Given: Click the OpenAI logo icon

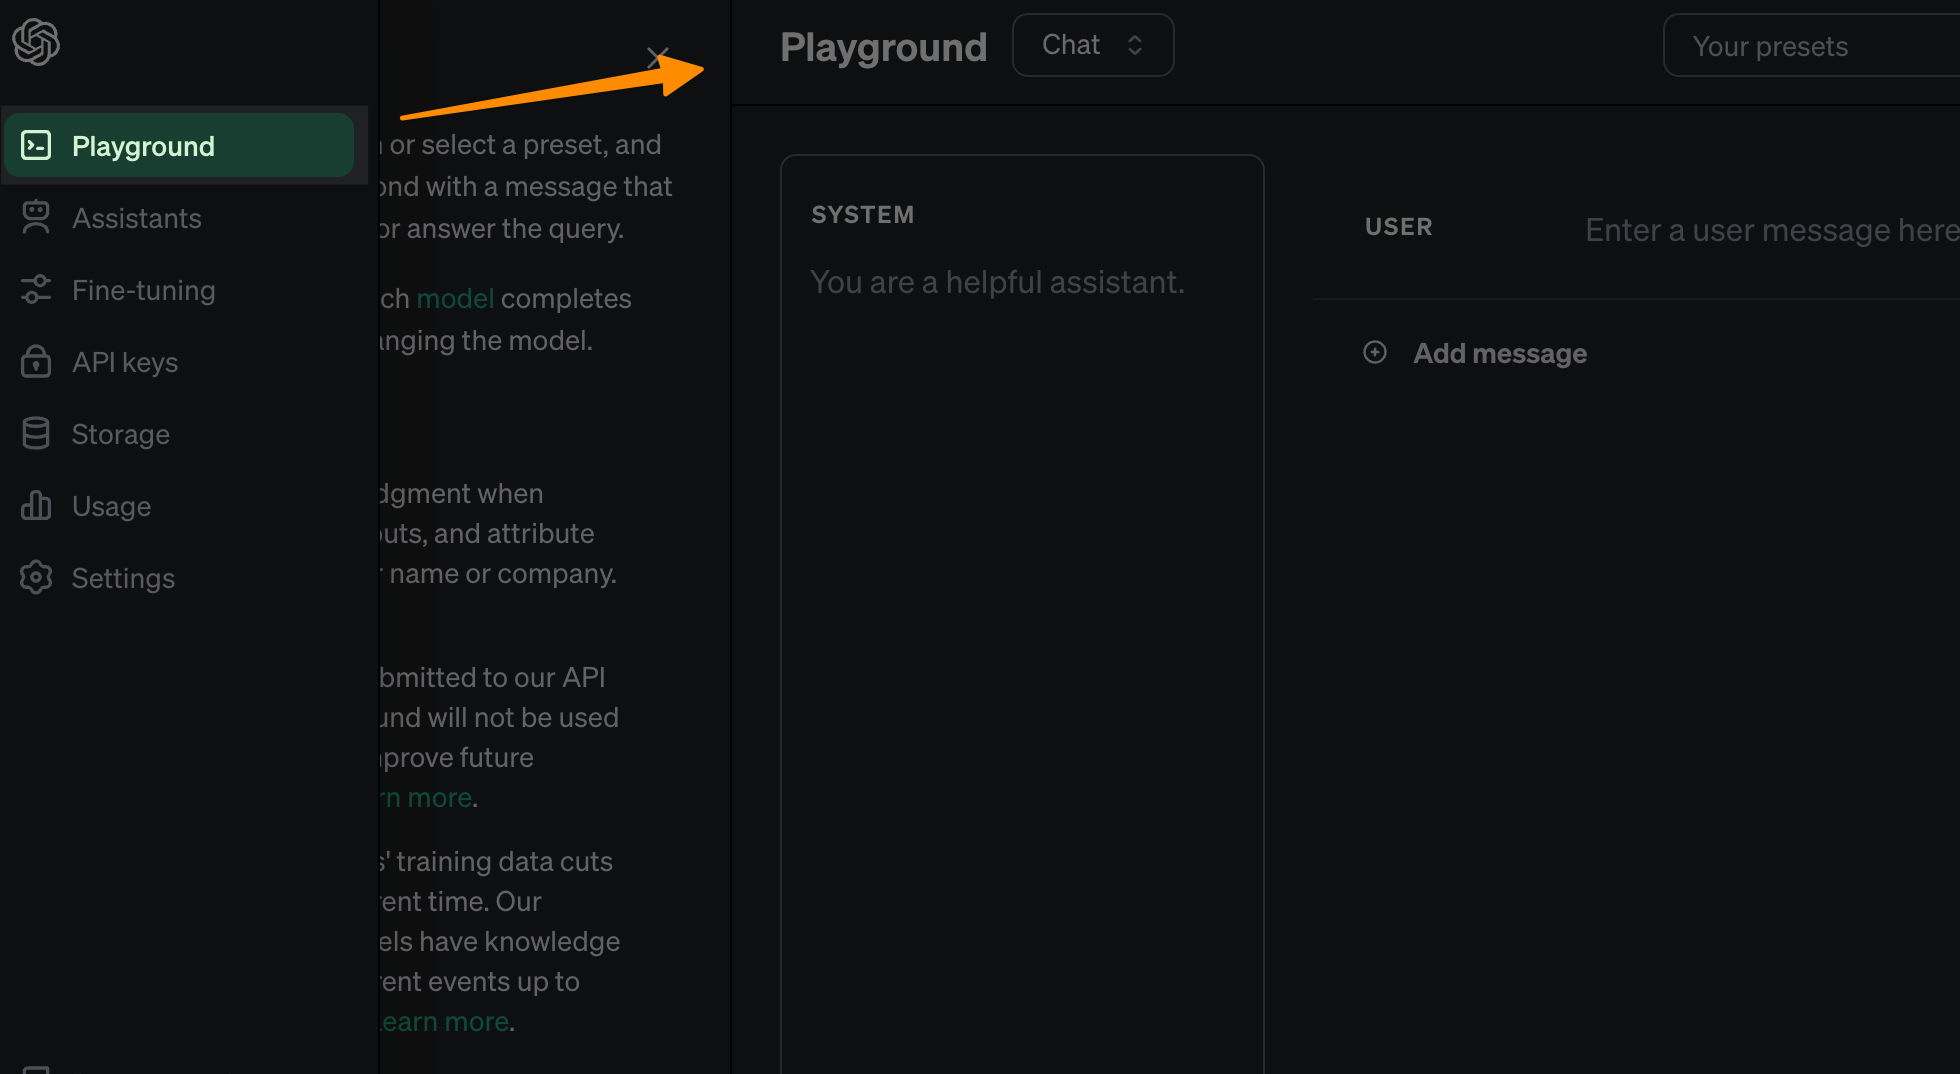Looking at the screenshot, I should 36,42.
